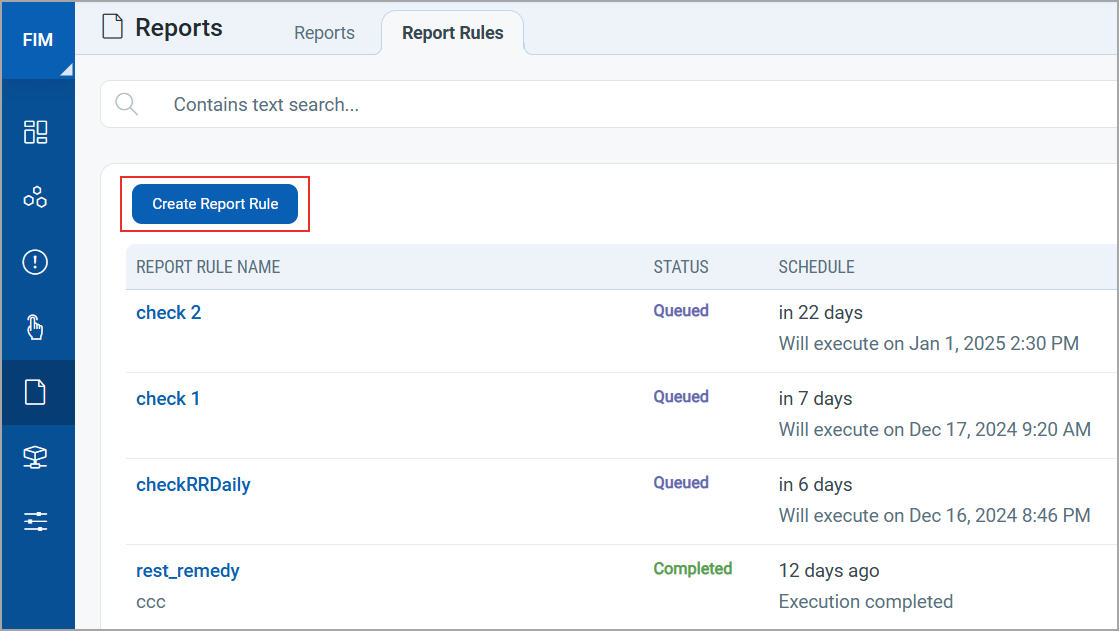Click 'Will execute on Jan 1, 2025 2:30 PM'
Image resolution: width=1119 pixels, height=631 pixels.
tap(928, 343)
